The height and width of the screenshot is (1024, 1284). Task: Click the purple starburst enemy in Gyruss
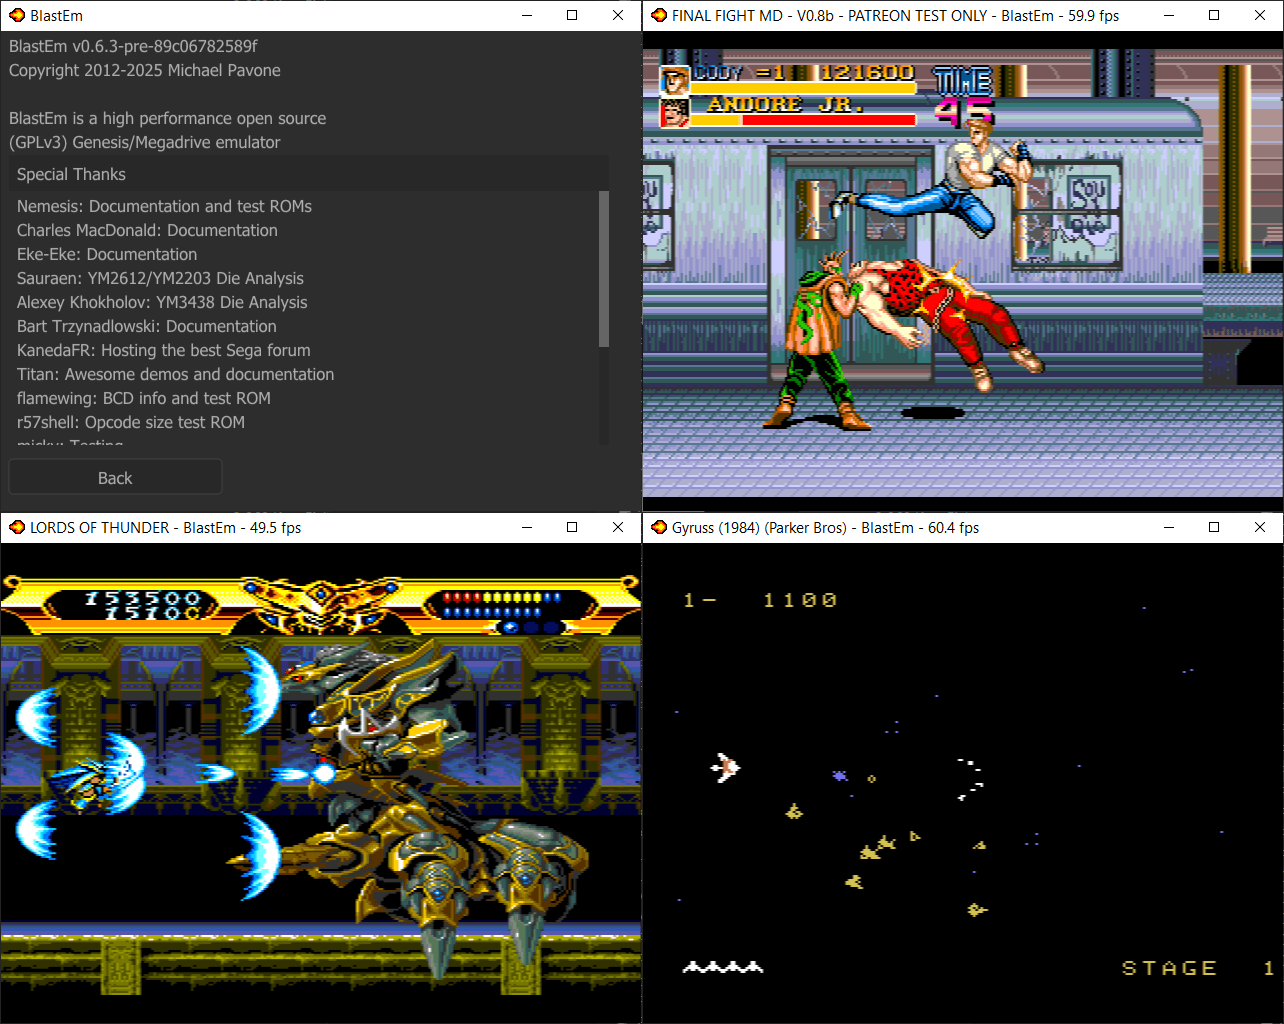840,775
